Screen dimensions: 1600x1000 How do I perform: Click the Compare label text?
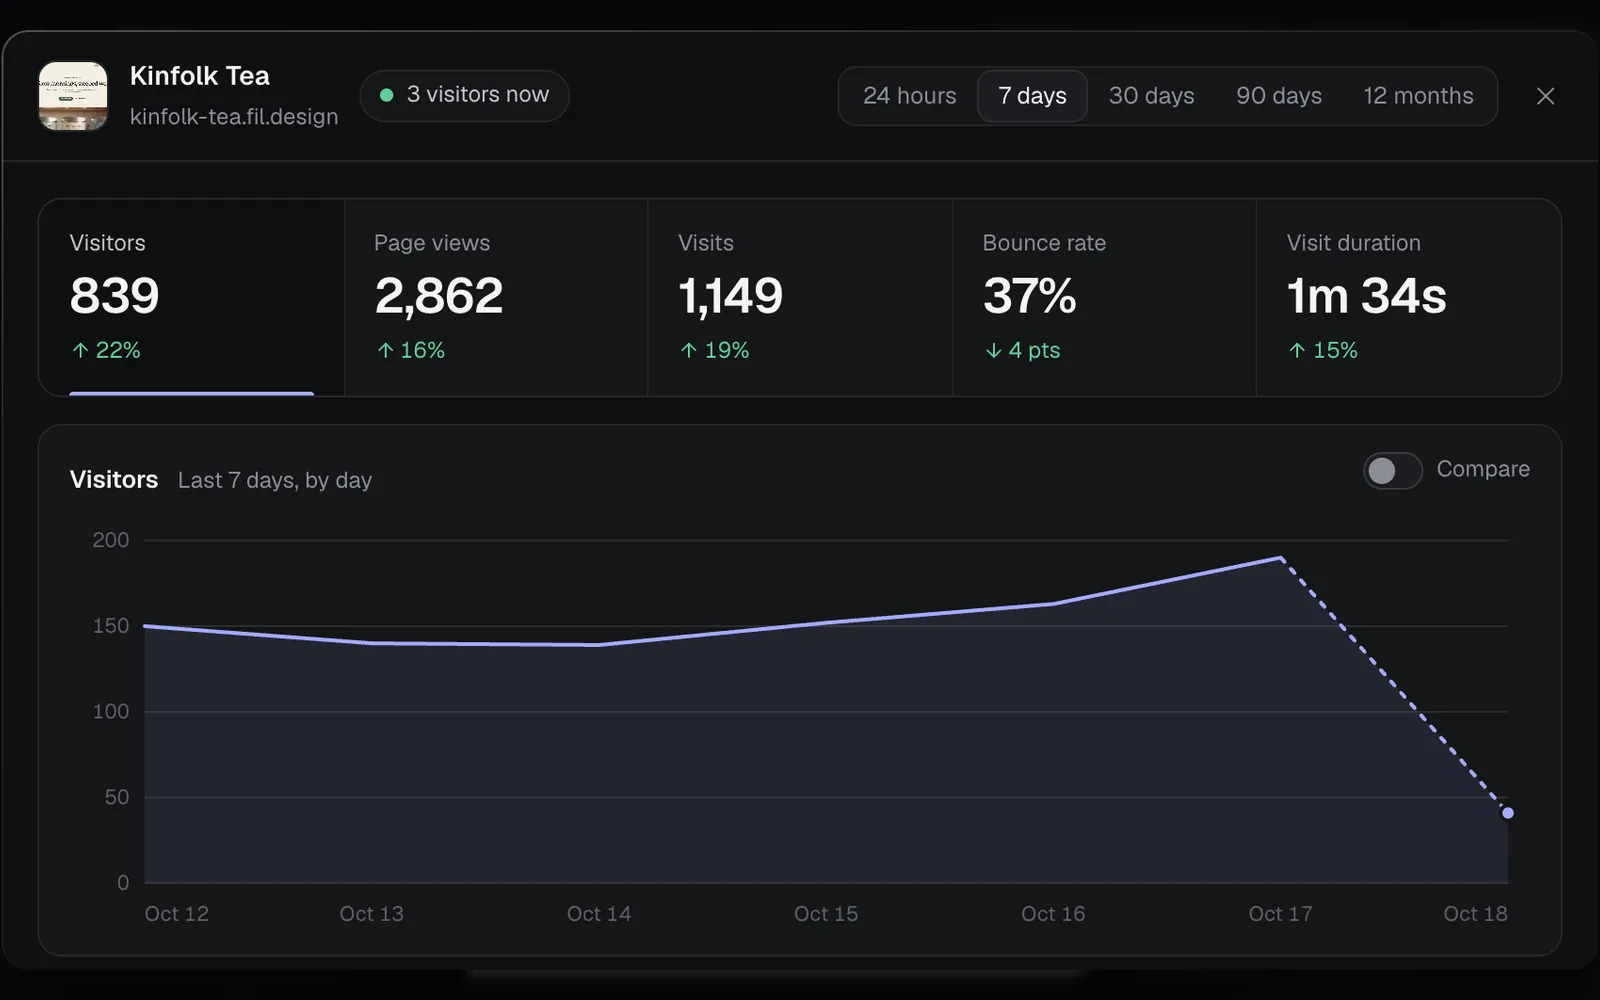[x=1483, y=469]
